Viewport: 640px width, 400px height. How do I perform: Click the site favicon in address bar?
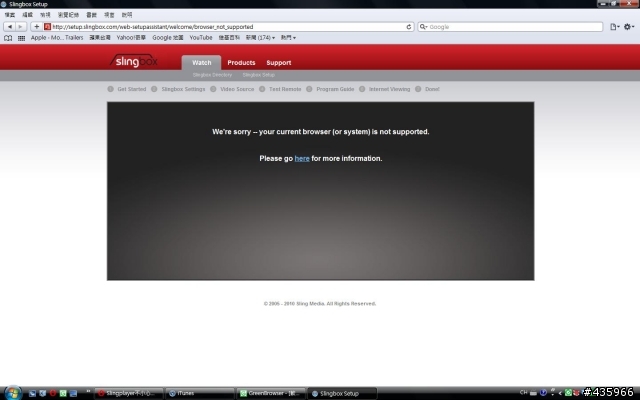click(x=47, y=27)
